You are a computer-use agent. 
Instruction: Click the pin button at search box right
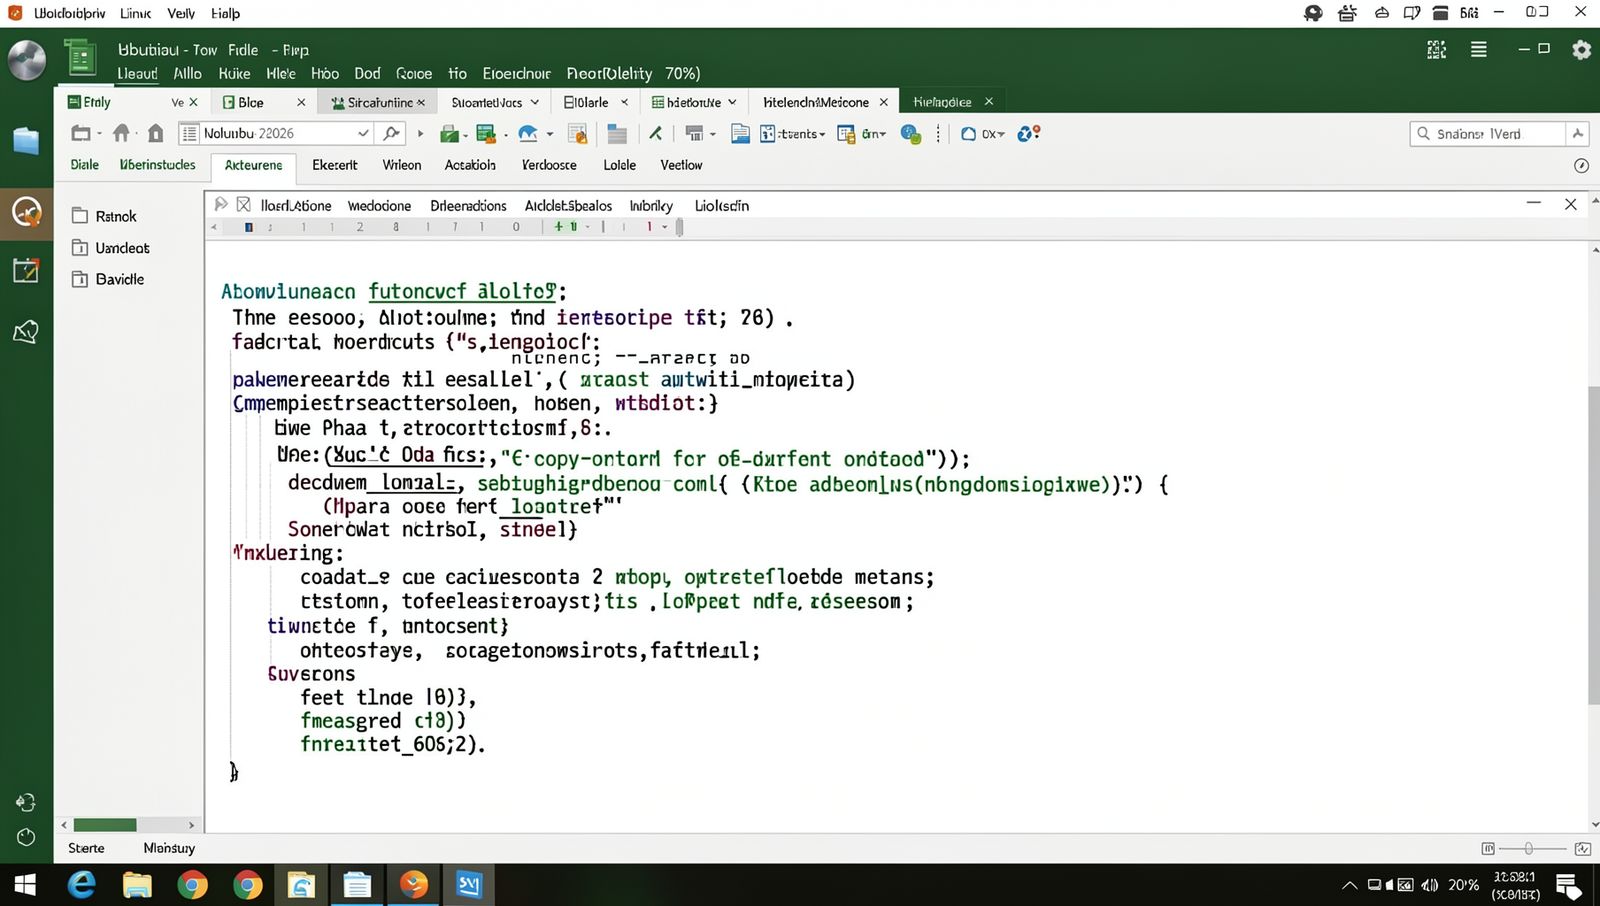[1577, 133]
